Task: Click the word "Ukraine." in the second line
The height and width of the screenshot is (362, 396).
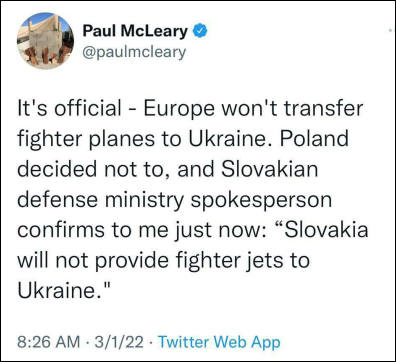Action: (231, 138)
